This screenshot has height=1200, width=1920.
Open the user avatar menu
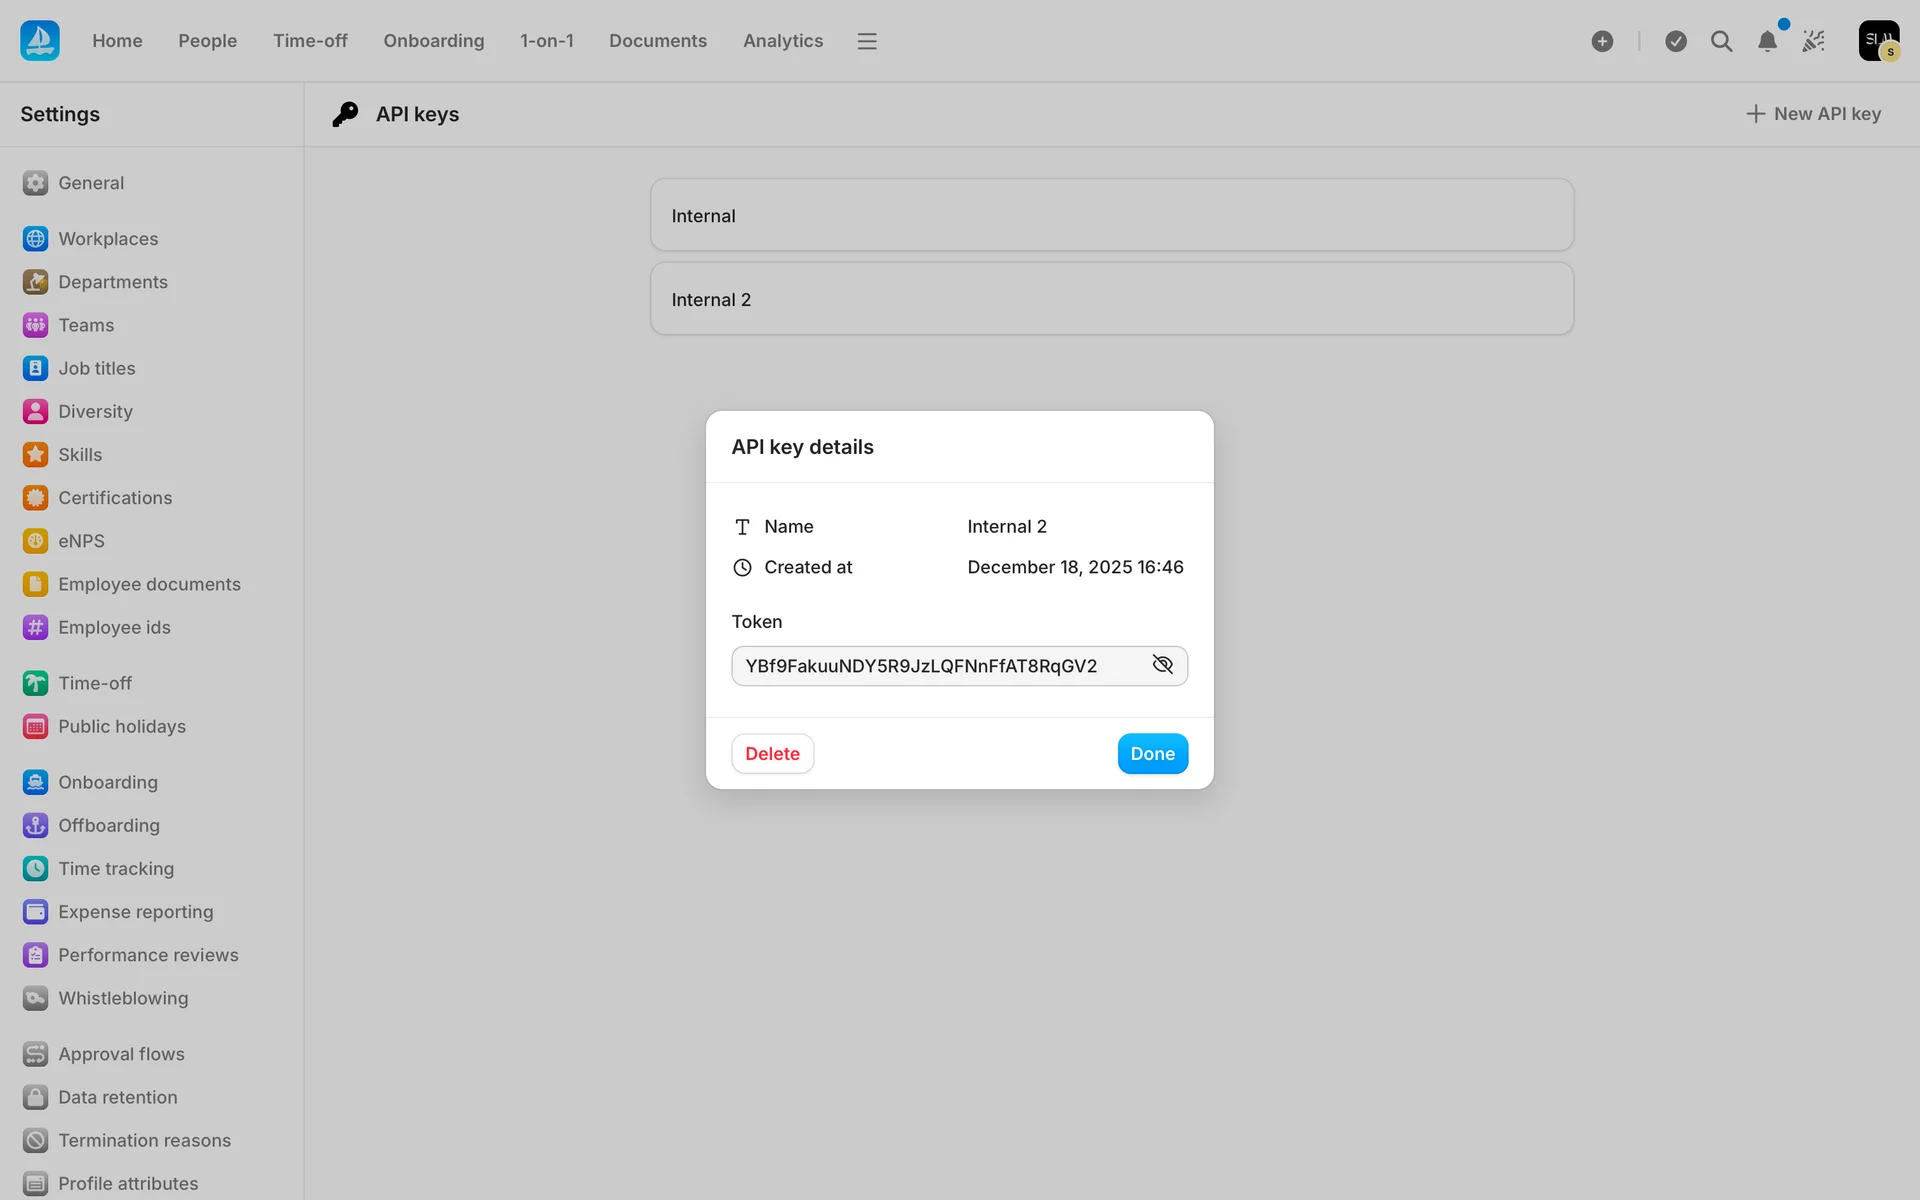[1878, 41]
